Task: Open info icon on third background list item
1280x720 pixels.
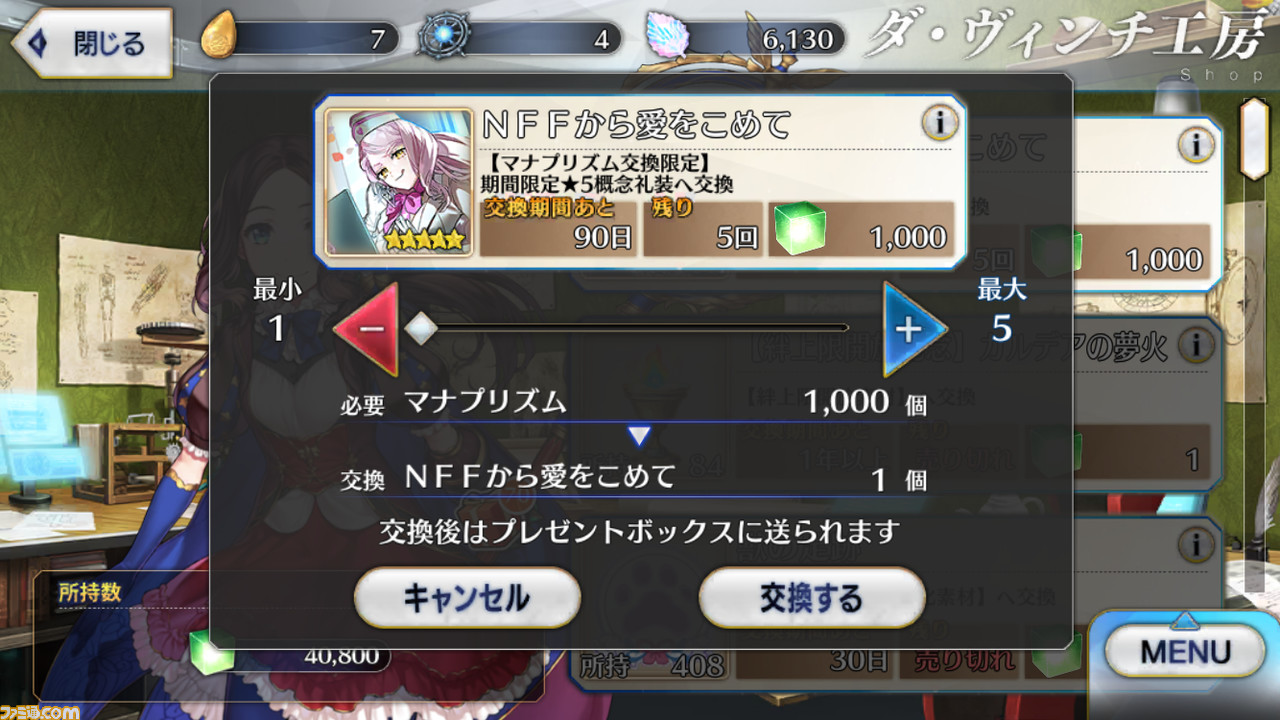Action: pos(1195,546)
